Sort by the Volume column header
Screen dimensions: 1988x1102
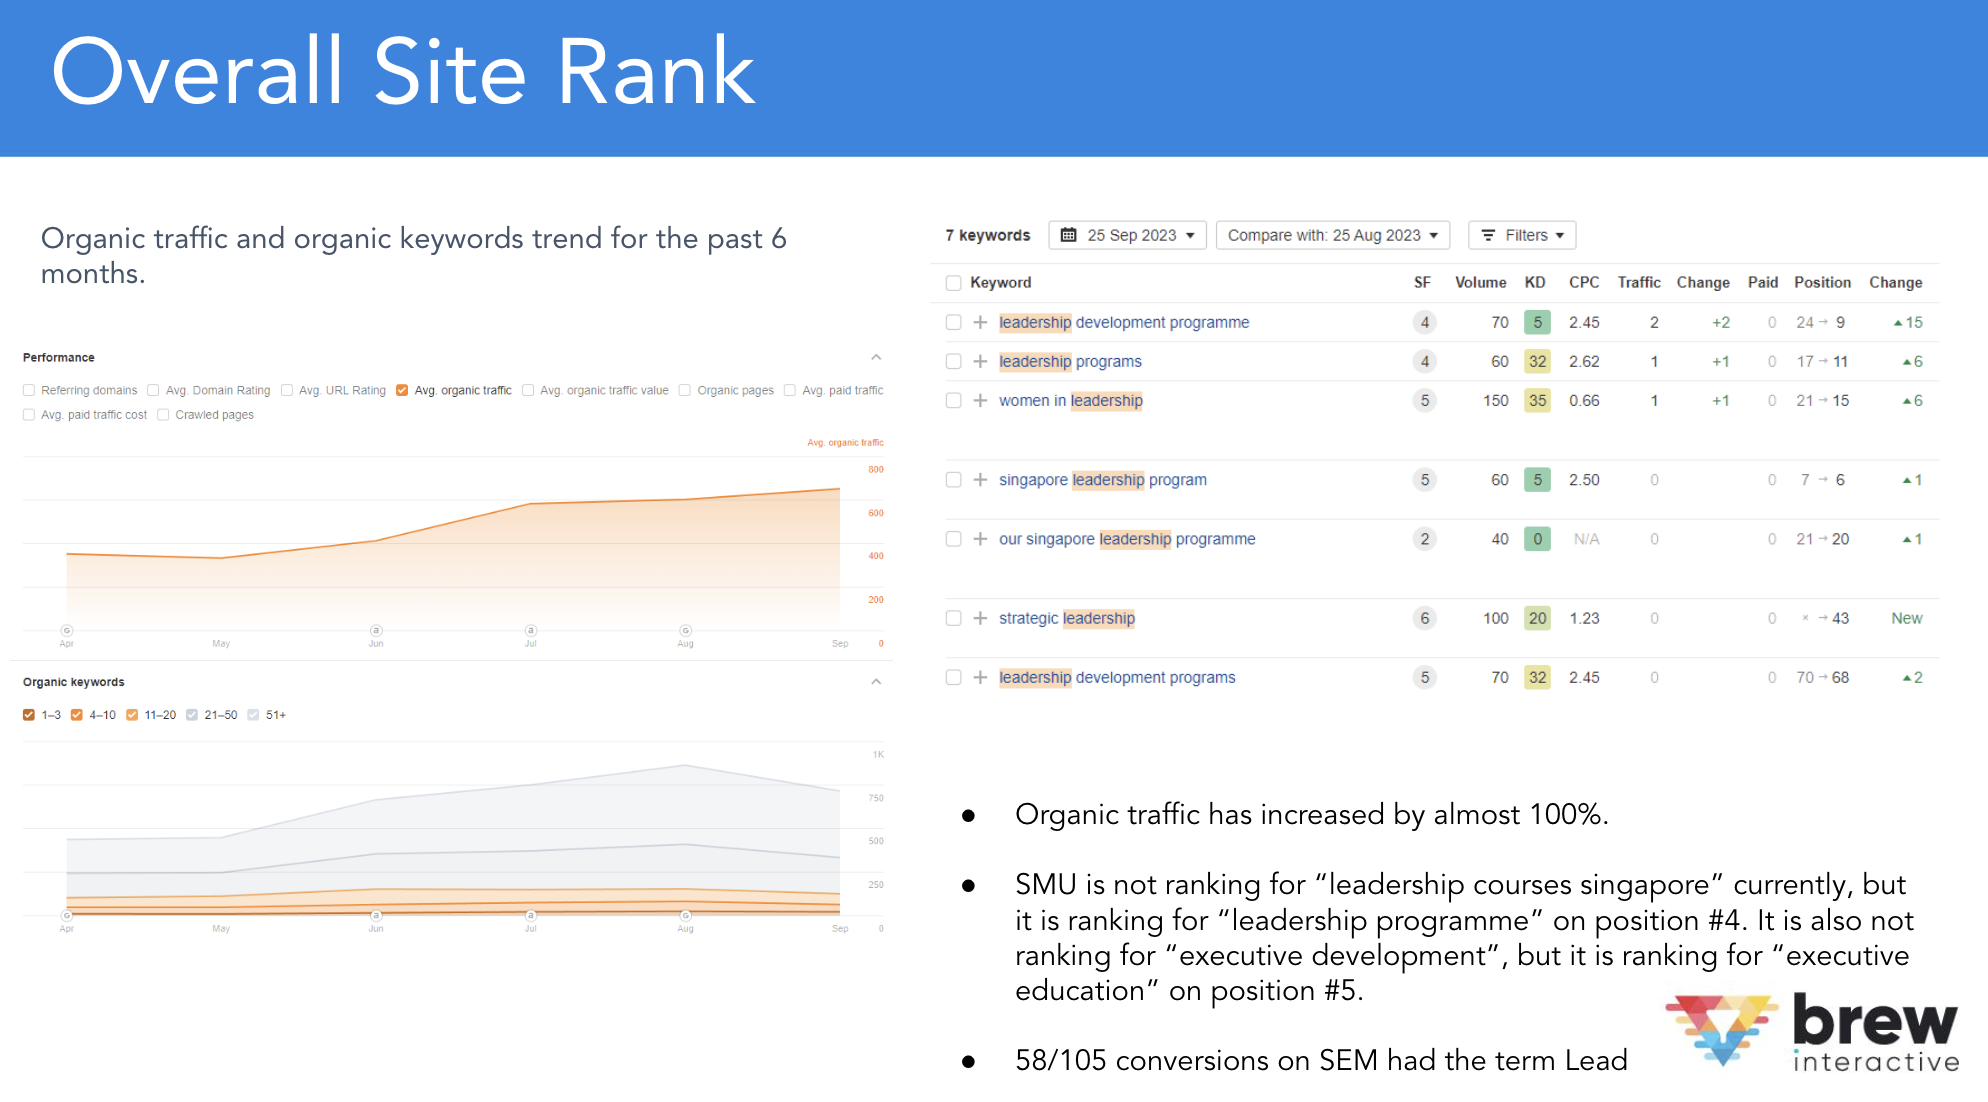1480,283
